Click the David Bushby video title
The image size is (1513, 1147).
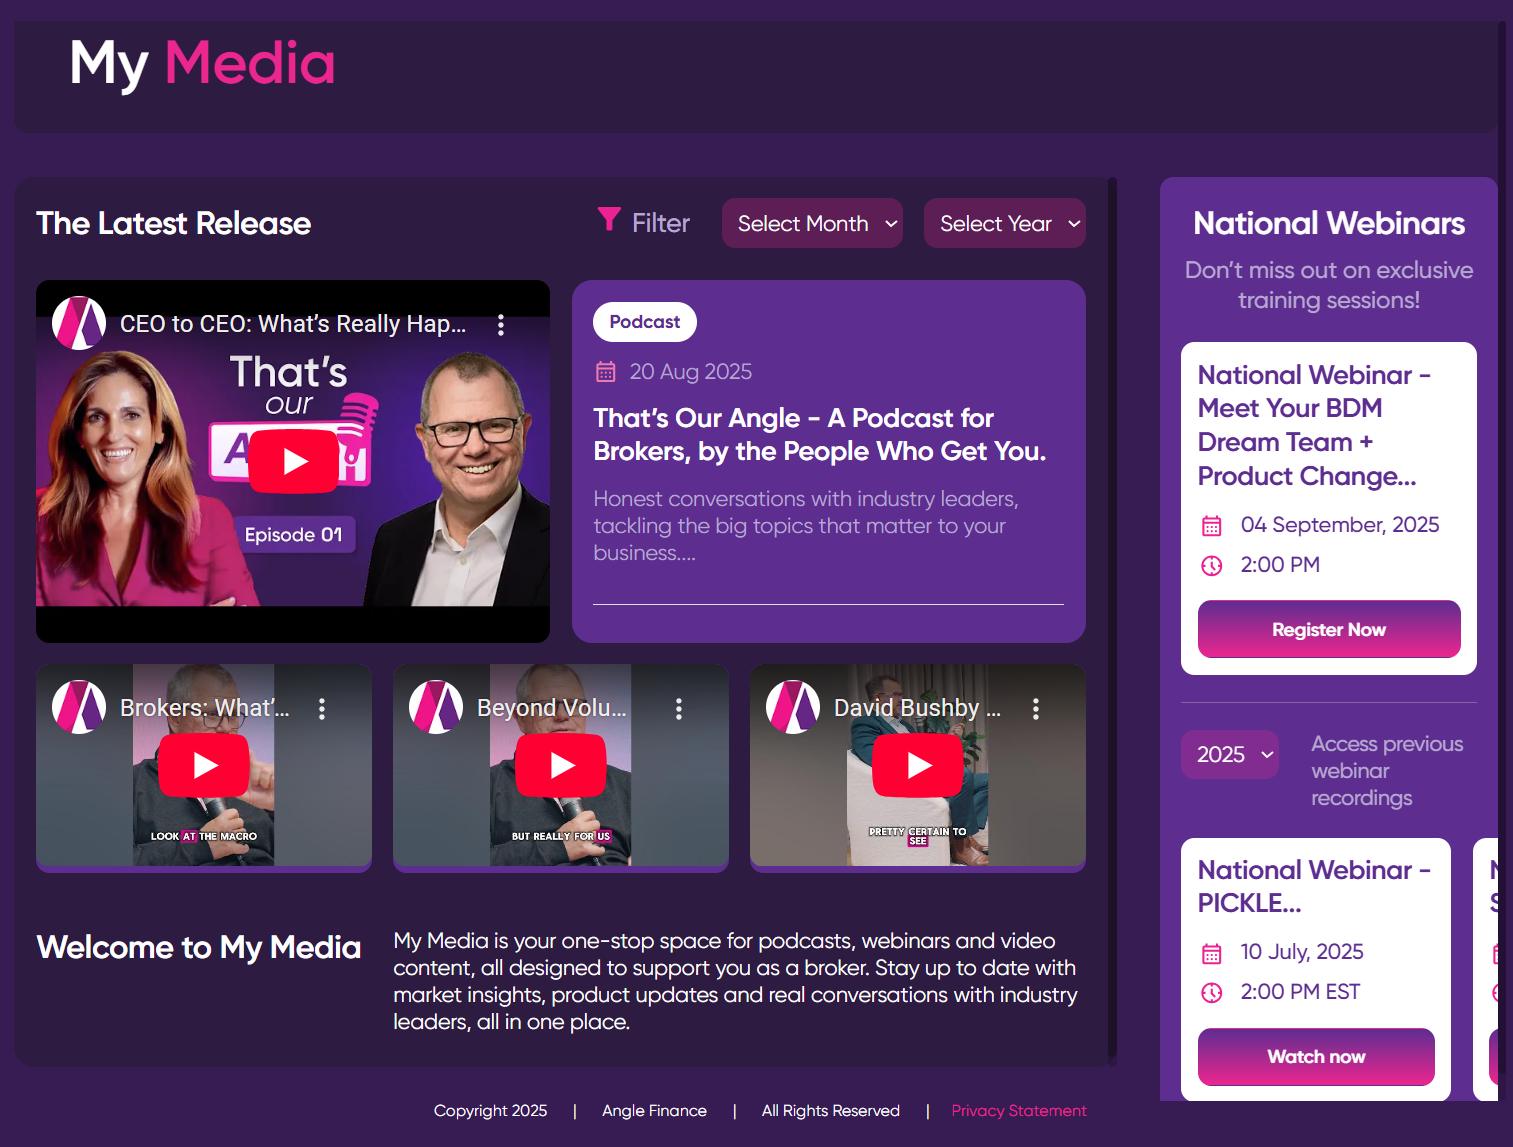[x=918, y=708]
